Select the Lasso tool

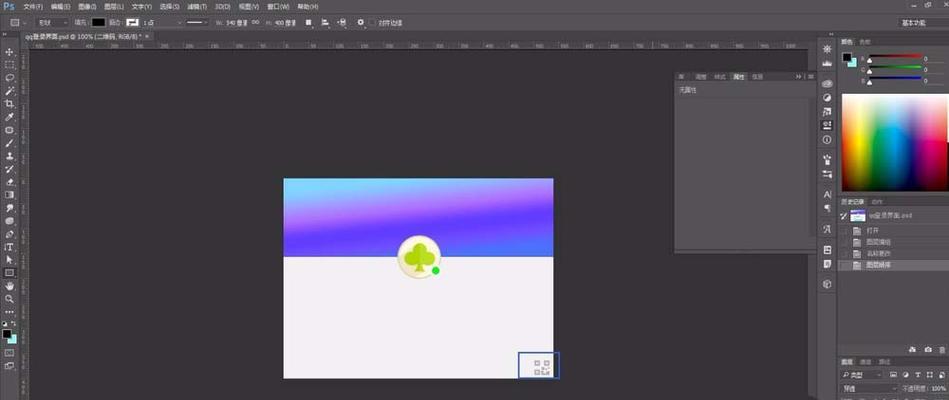9,78
